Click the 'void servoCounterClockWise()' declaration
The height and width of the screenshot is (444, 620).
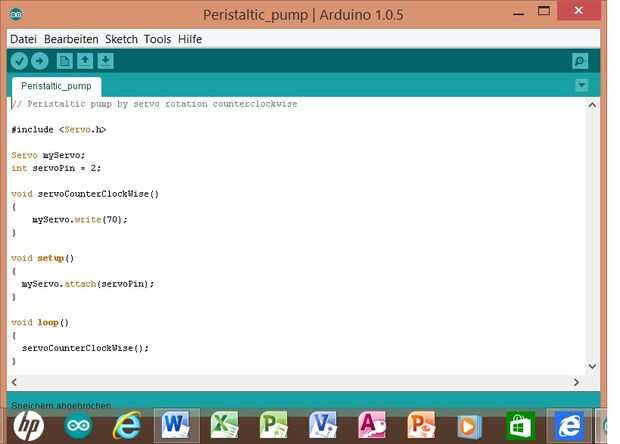[x=85, y=194]
